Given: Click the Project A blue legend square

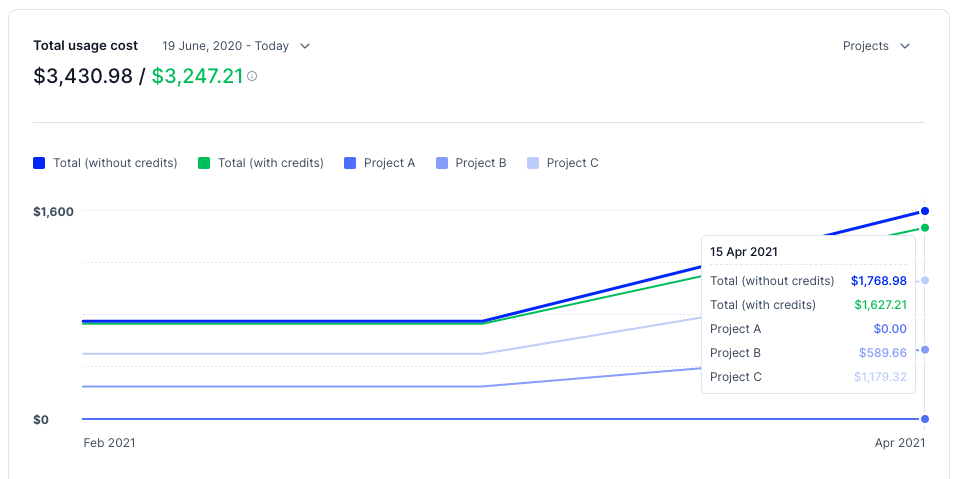Looking at the screenshot, I should (350, 163).
